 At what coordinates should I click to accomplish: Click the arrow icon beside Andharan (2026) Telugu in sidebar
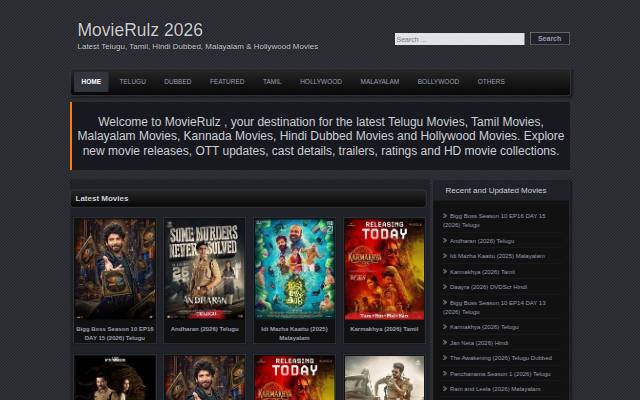pyautogui.click(x=445, y=240)
